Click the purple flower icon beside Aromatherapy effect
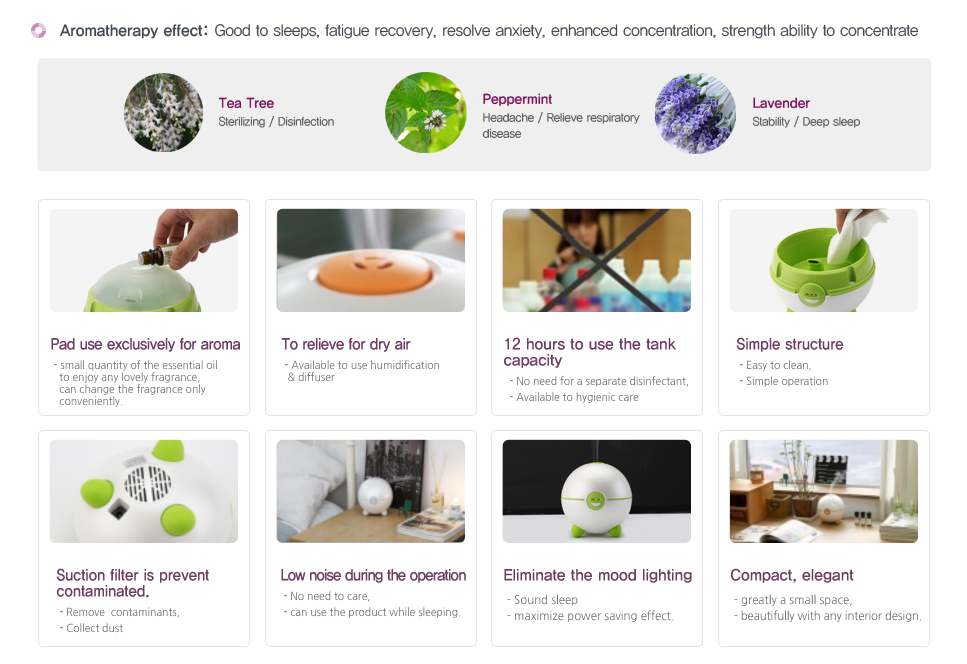Screen dimensions: 967x664 point(39,30)
